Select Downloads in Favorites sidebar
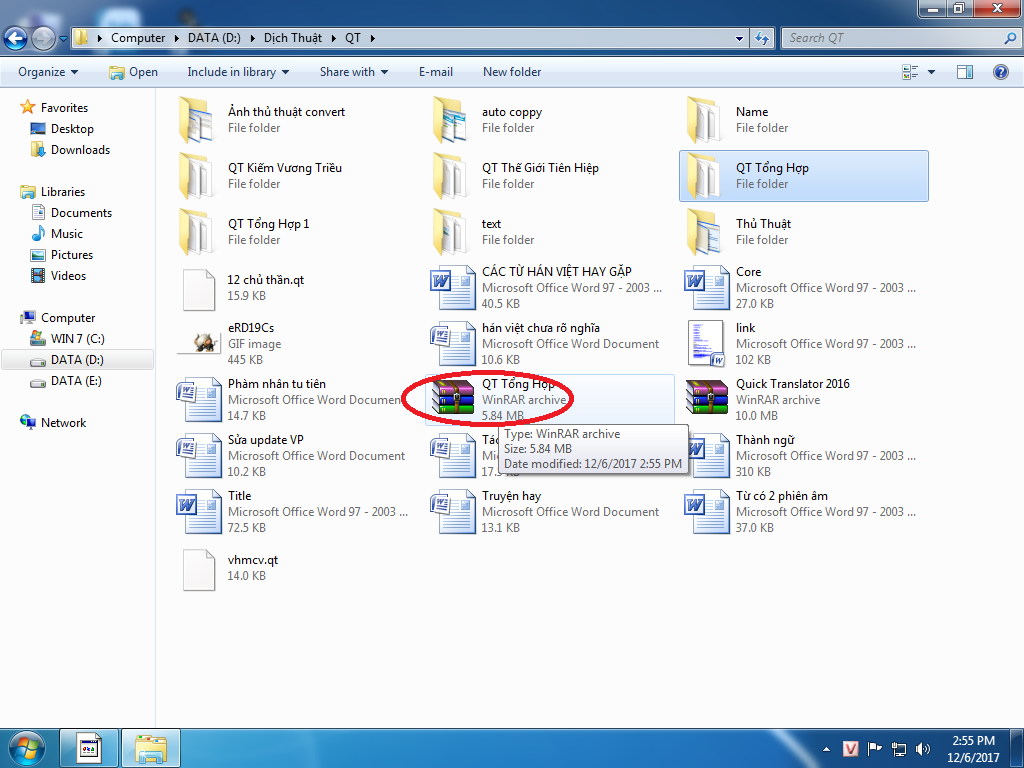 pos(80,150)
